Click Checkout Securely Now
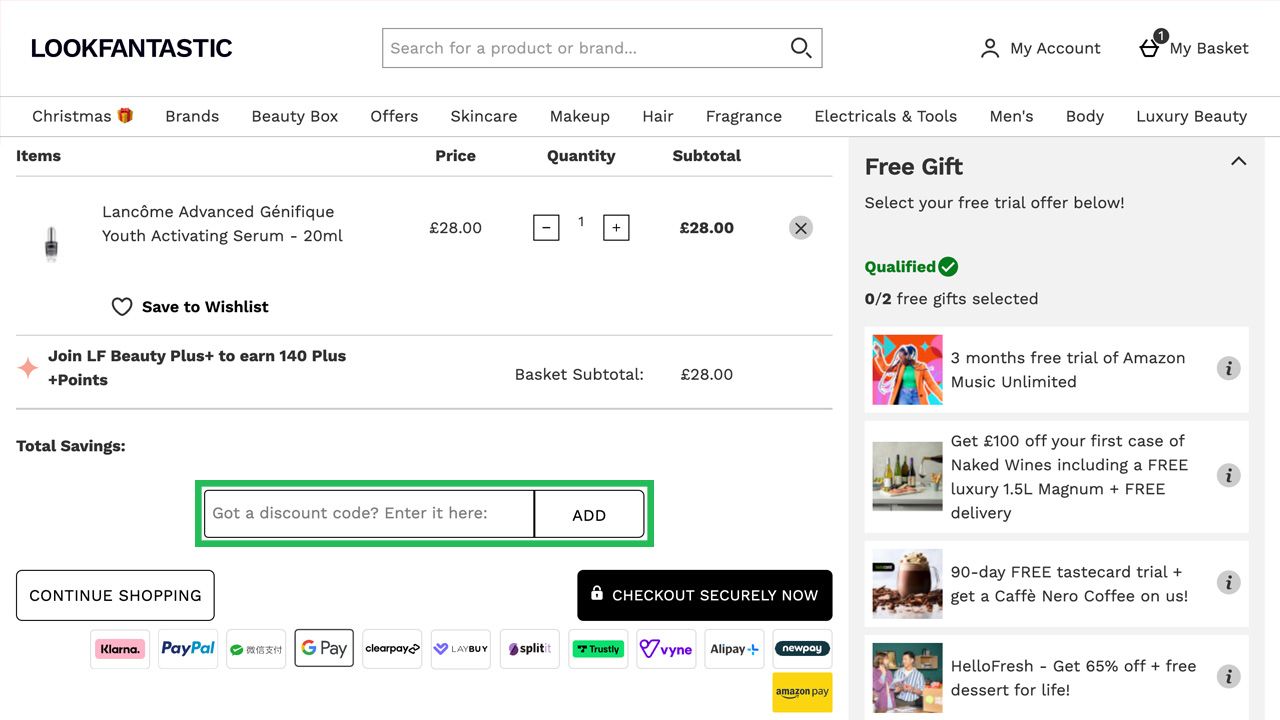 tap(705, 595)
